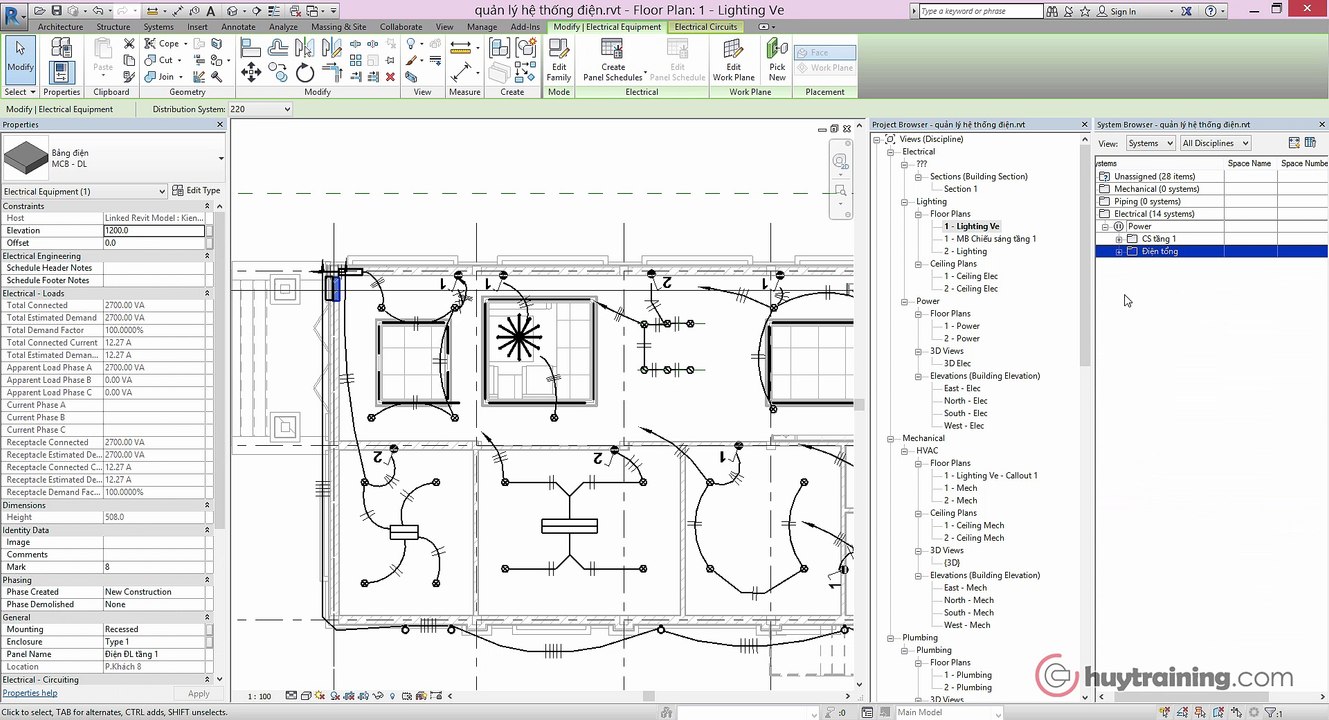This screenshot has height=720, width=1329.
Task: Expand the Điện tổng node
Action: click(x=1119, y=252)
